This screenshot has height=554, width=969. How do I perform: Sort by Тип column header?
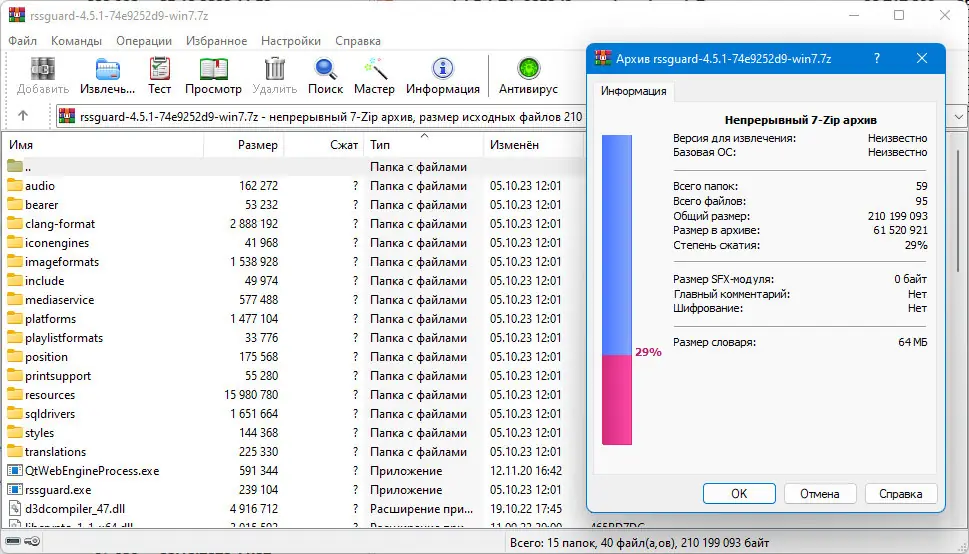tap(423, 145)
